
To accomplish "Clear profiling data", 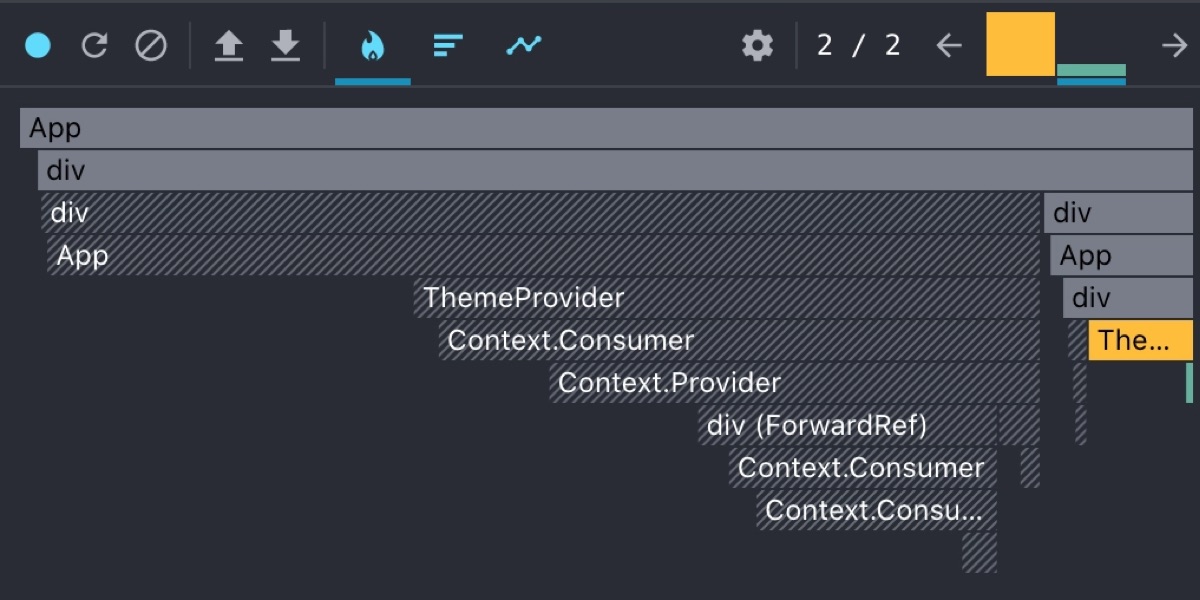I will tap(151, 45).
